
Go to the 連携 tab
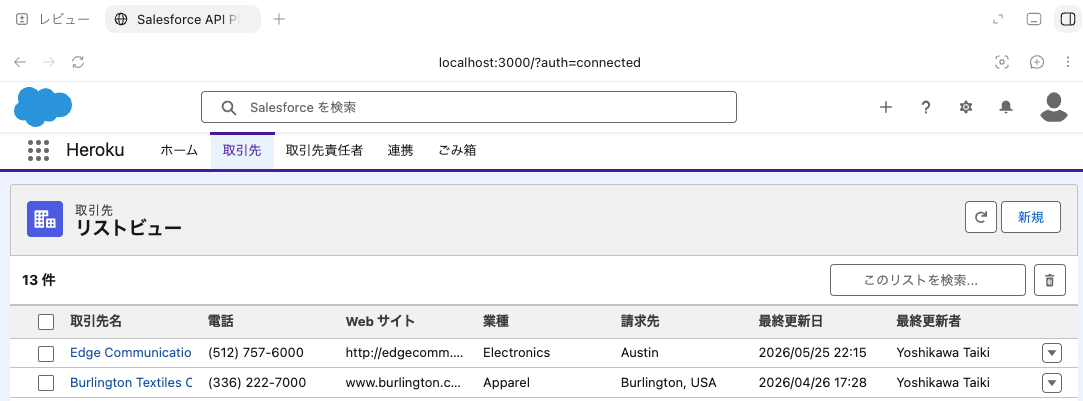tap(401, 150)
